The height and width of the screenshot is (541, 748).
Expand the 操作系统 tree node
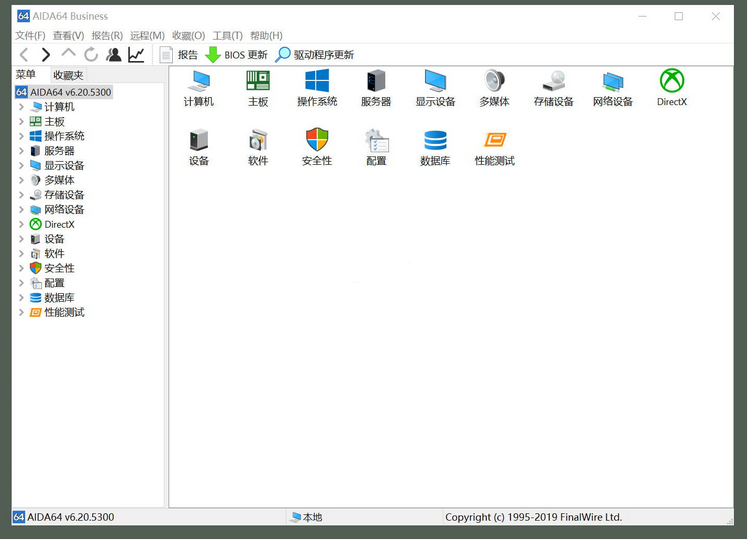[x=21, y=136]
